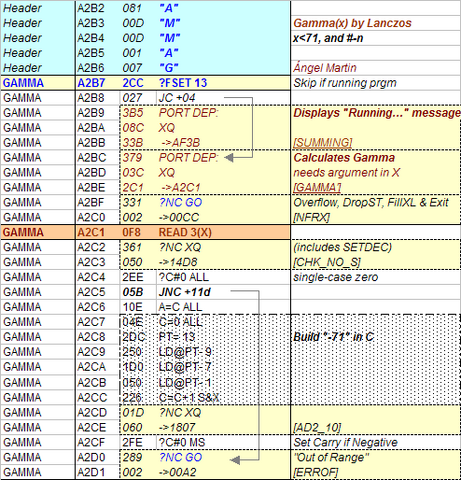Image resolution: width=461 pixels, height=480 pixels.
Task: Select the '->14D8' target cell
Action: coord(178,262)
